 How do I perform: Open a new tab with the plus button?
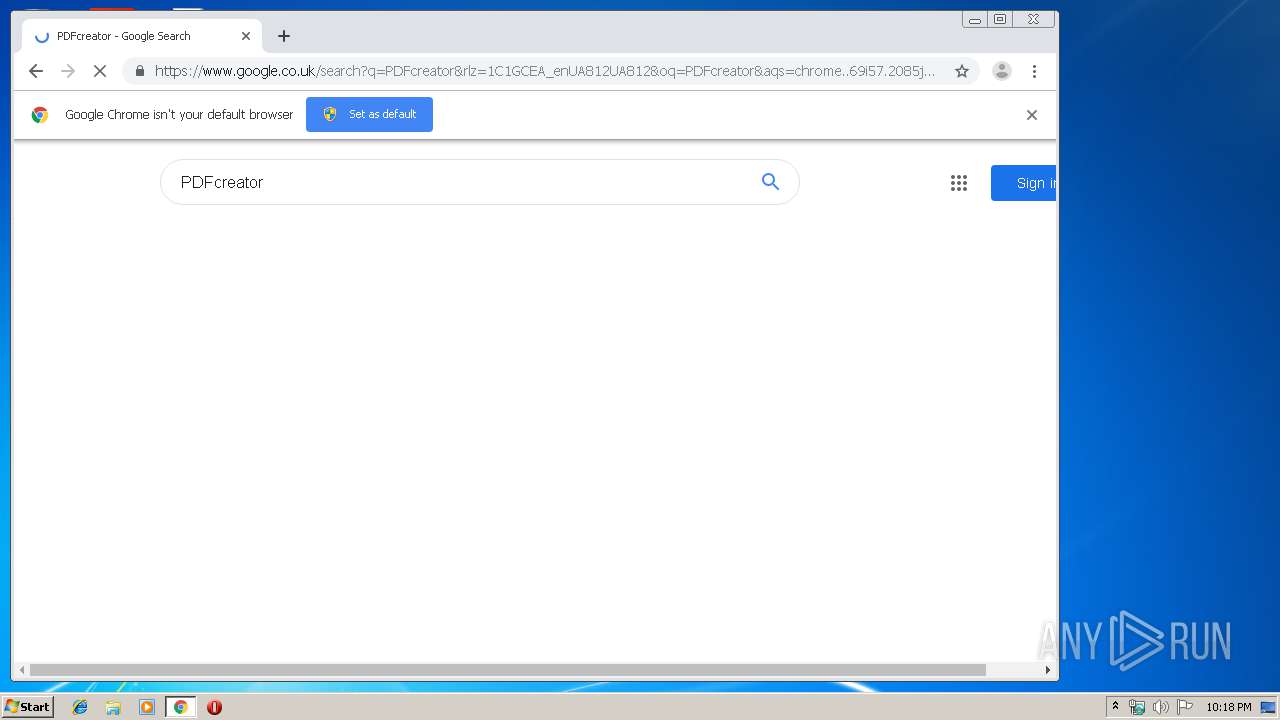284,36
